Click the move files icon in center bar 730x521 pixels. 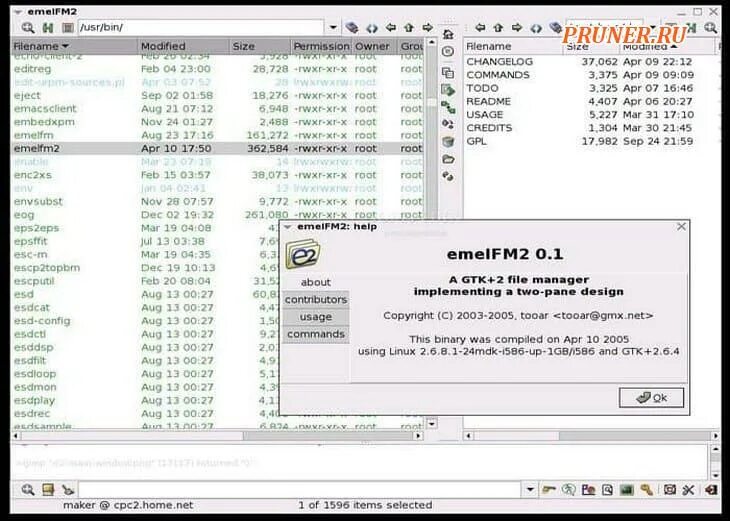click(448, 90)
